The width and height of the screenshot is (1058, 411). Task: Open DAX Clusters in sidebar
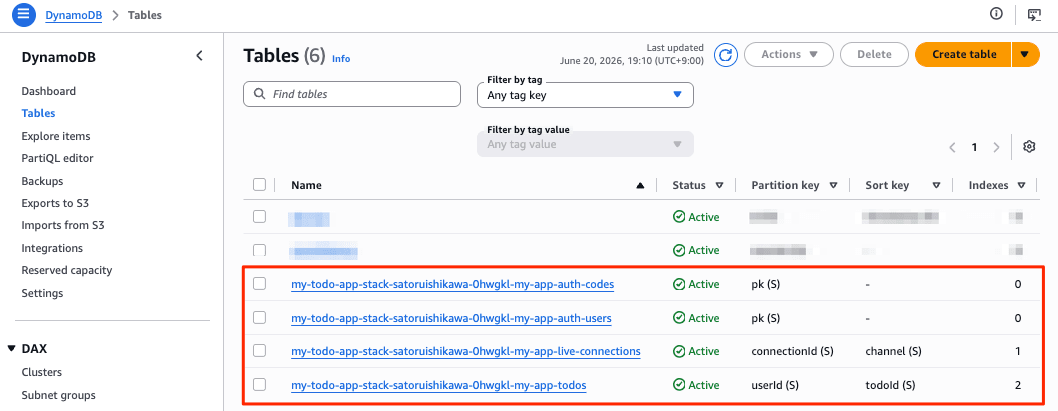[x=42, y=373]
